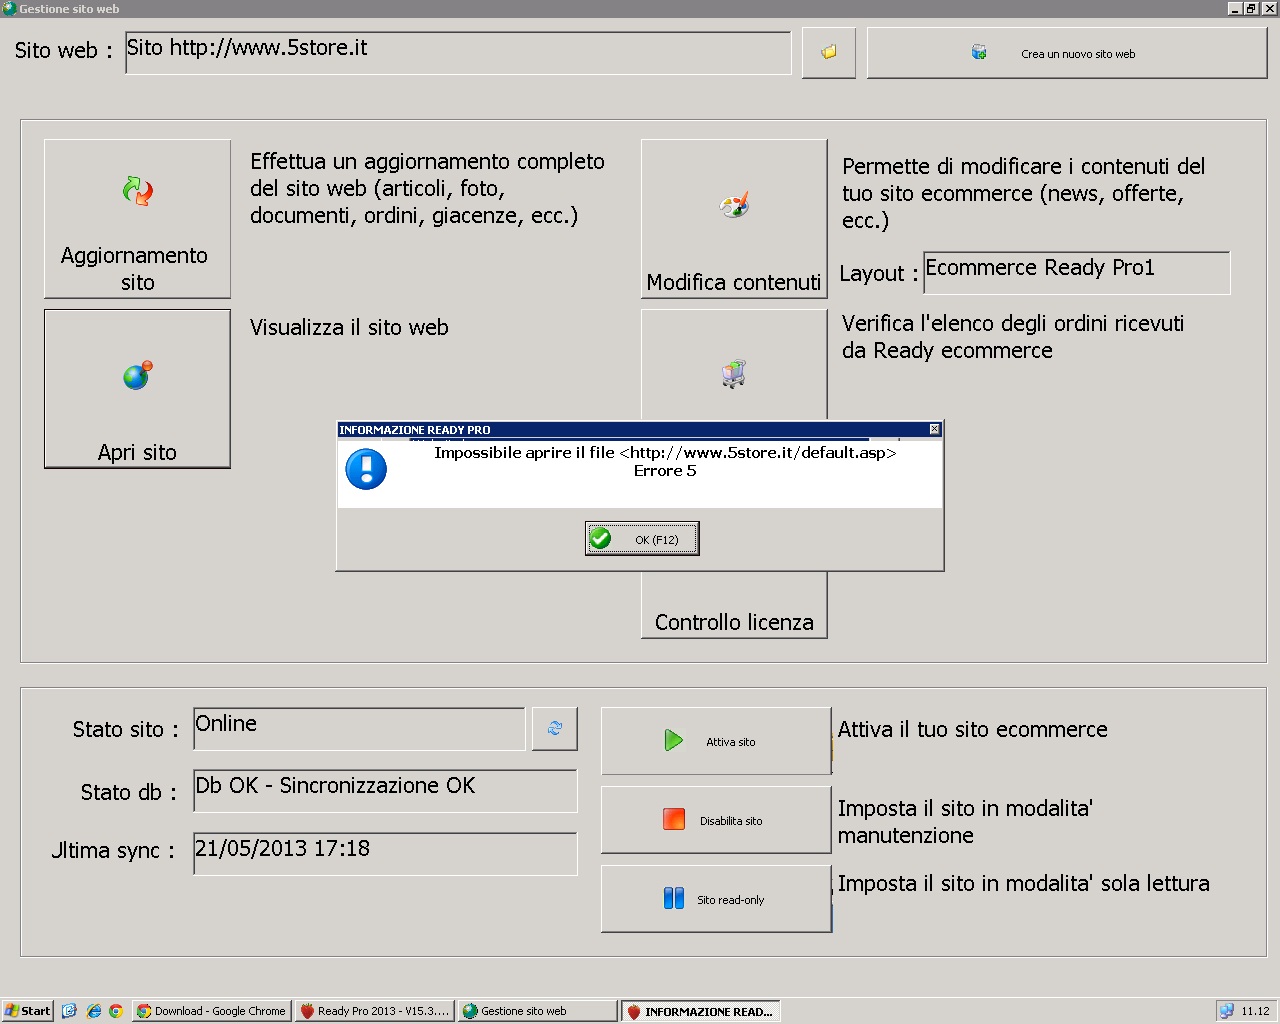Click the last sync date field 21/05/2013 17:18
The height and width of the screenshot is (1024, 1280).
pos(385,854)
